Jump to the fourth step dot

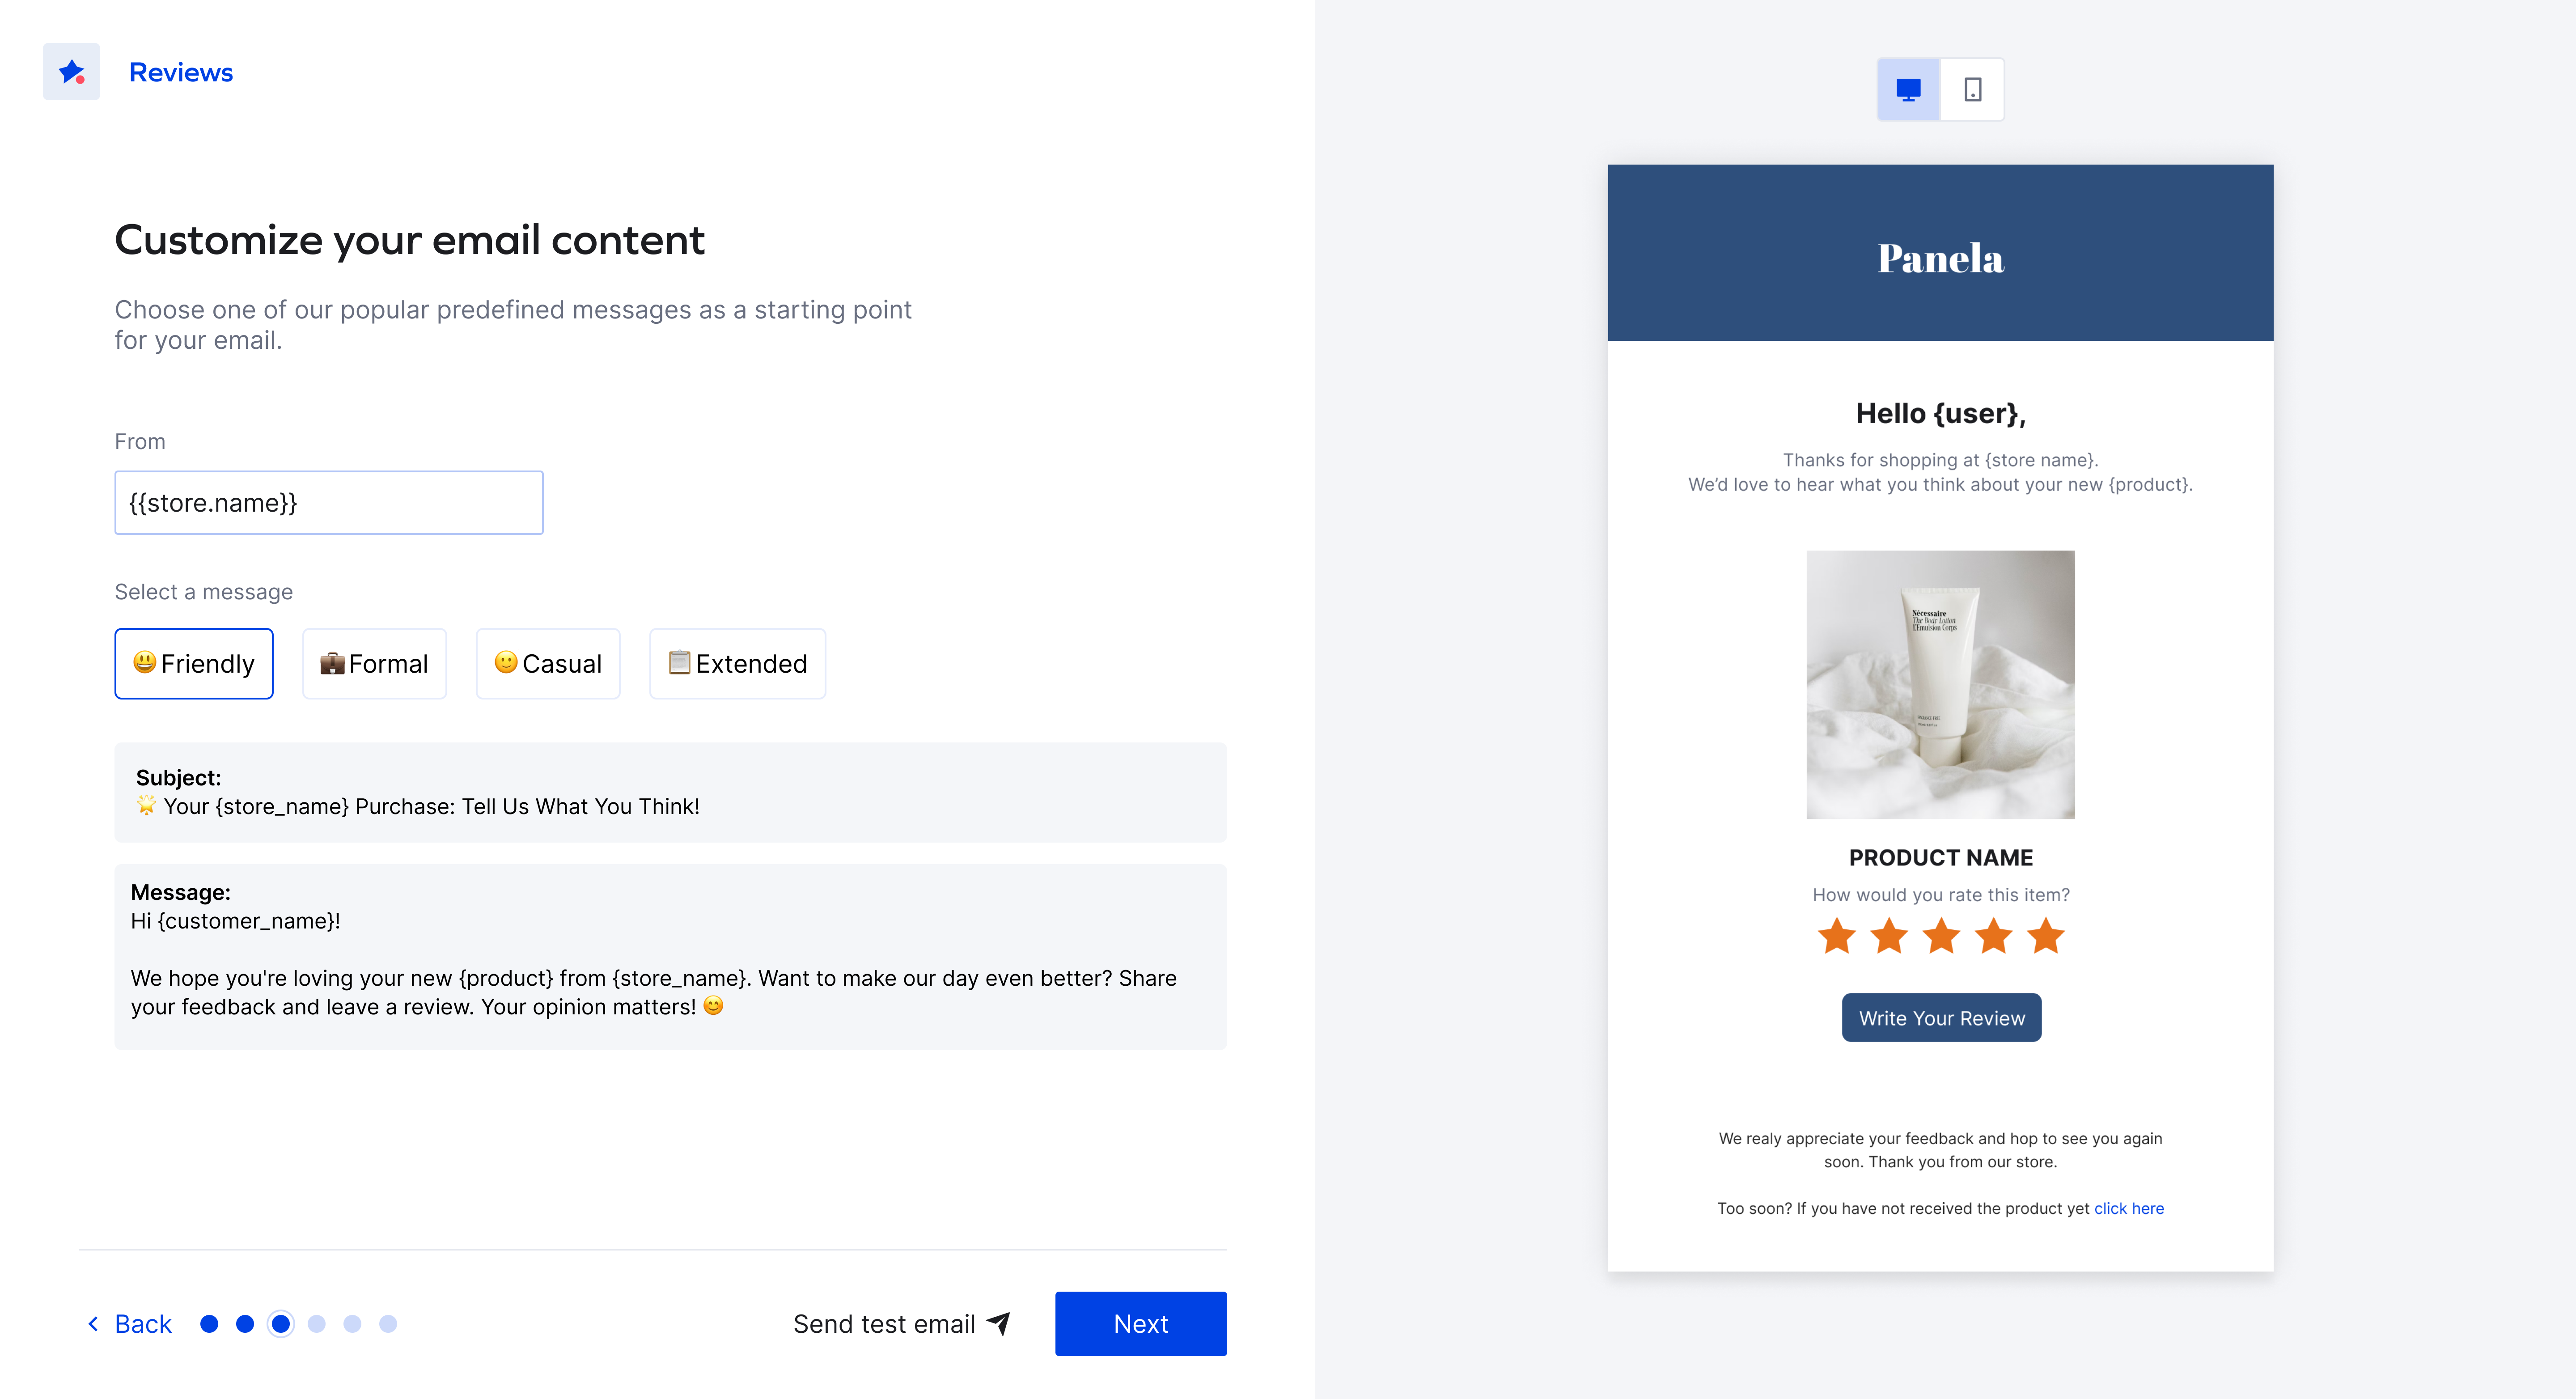pyautogui.click(x=317, y=1324)
